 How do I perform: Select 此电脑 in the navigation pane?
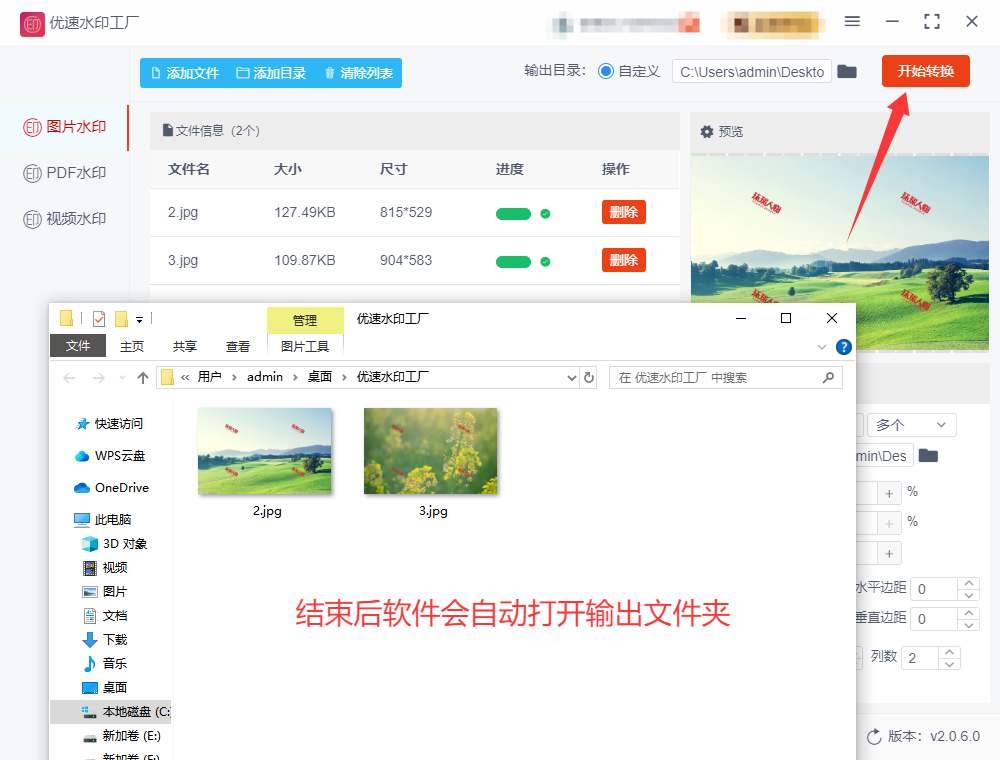tap(103, 520)
